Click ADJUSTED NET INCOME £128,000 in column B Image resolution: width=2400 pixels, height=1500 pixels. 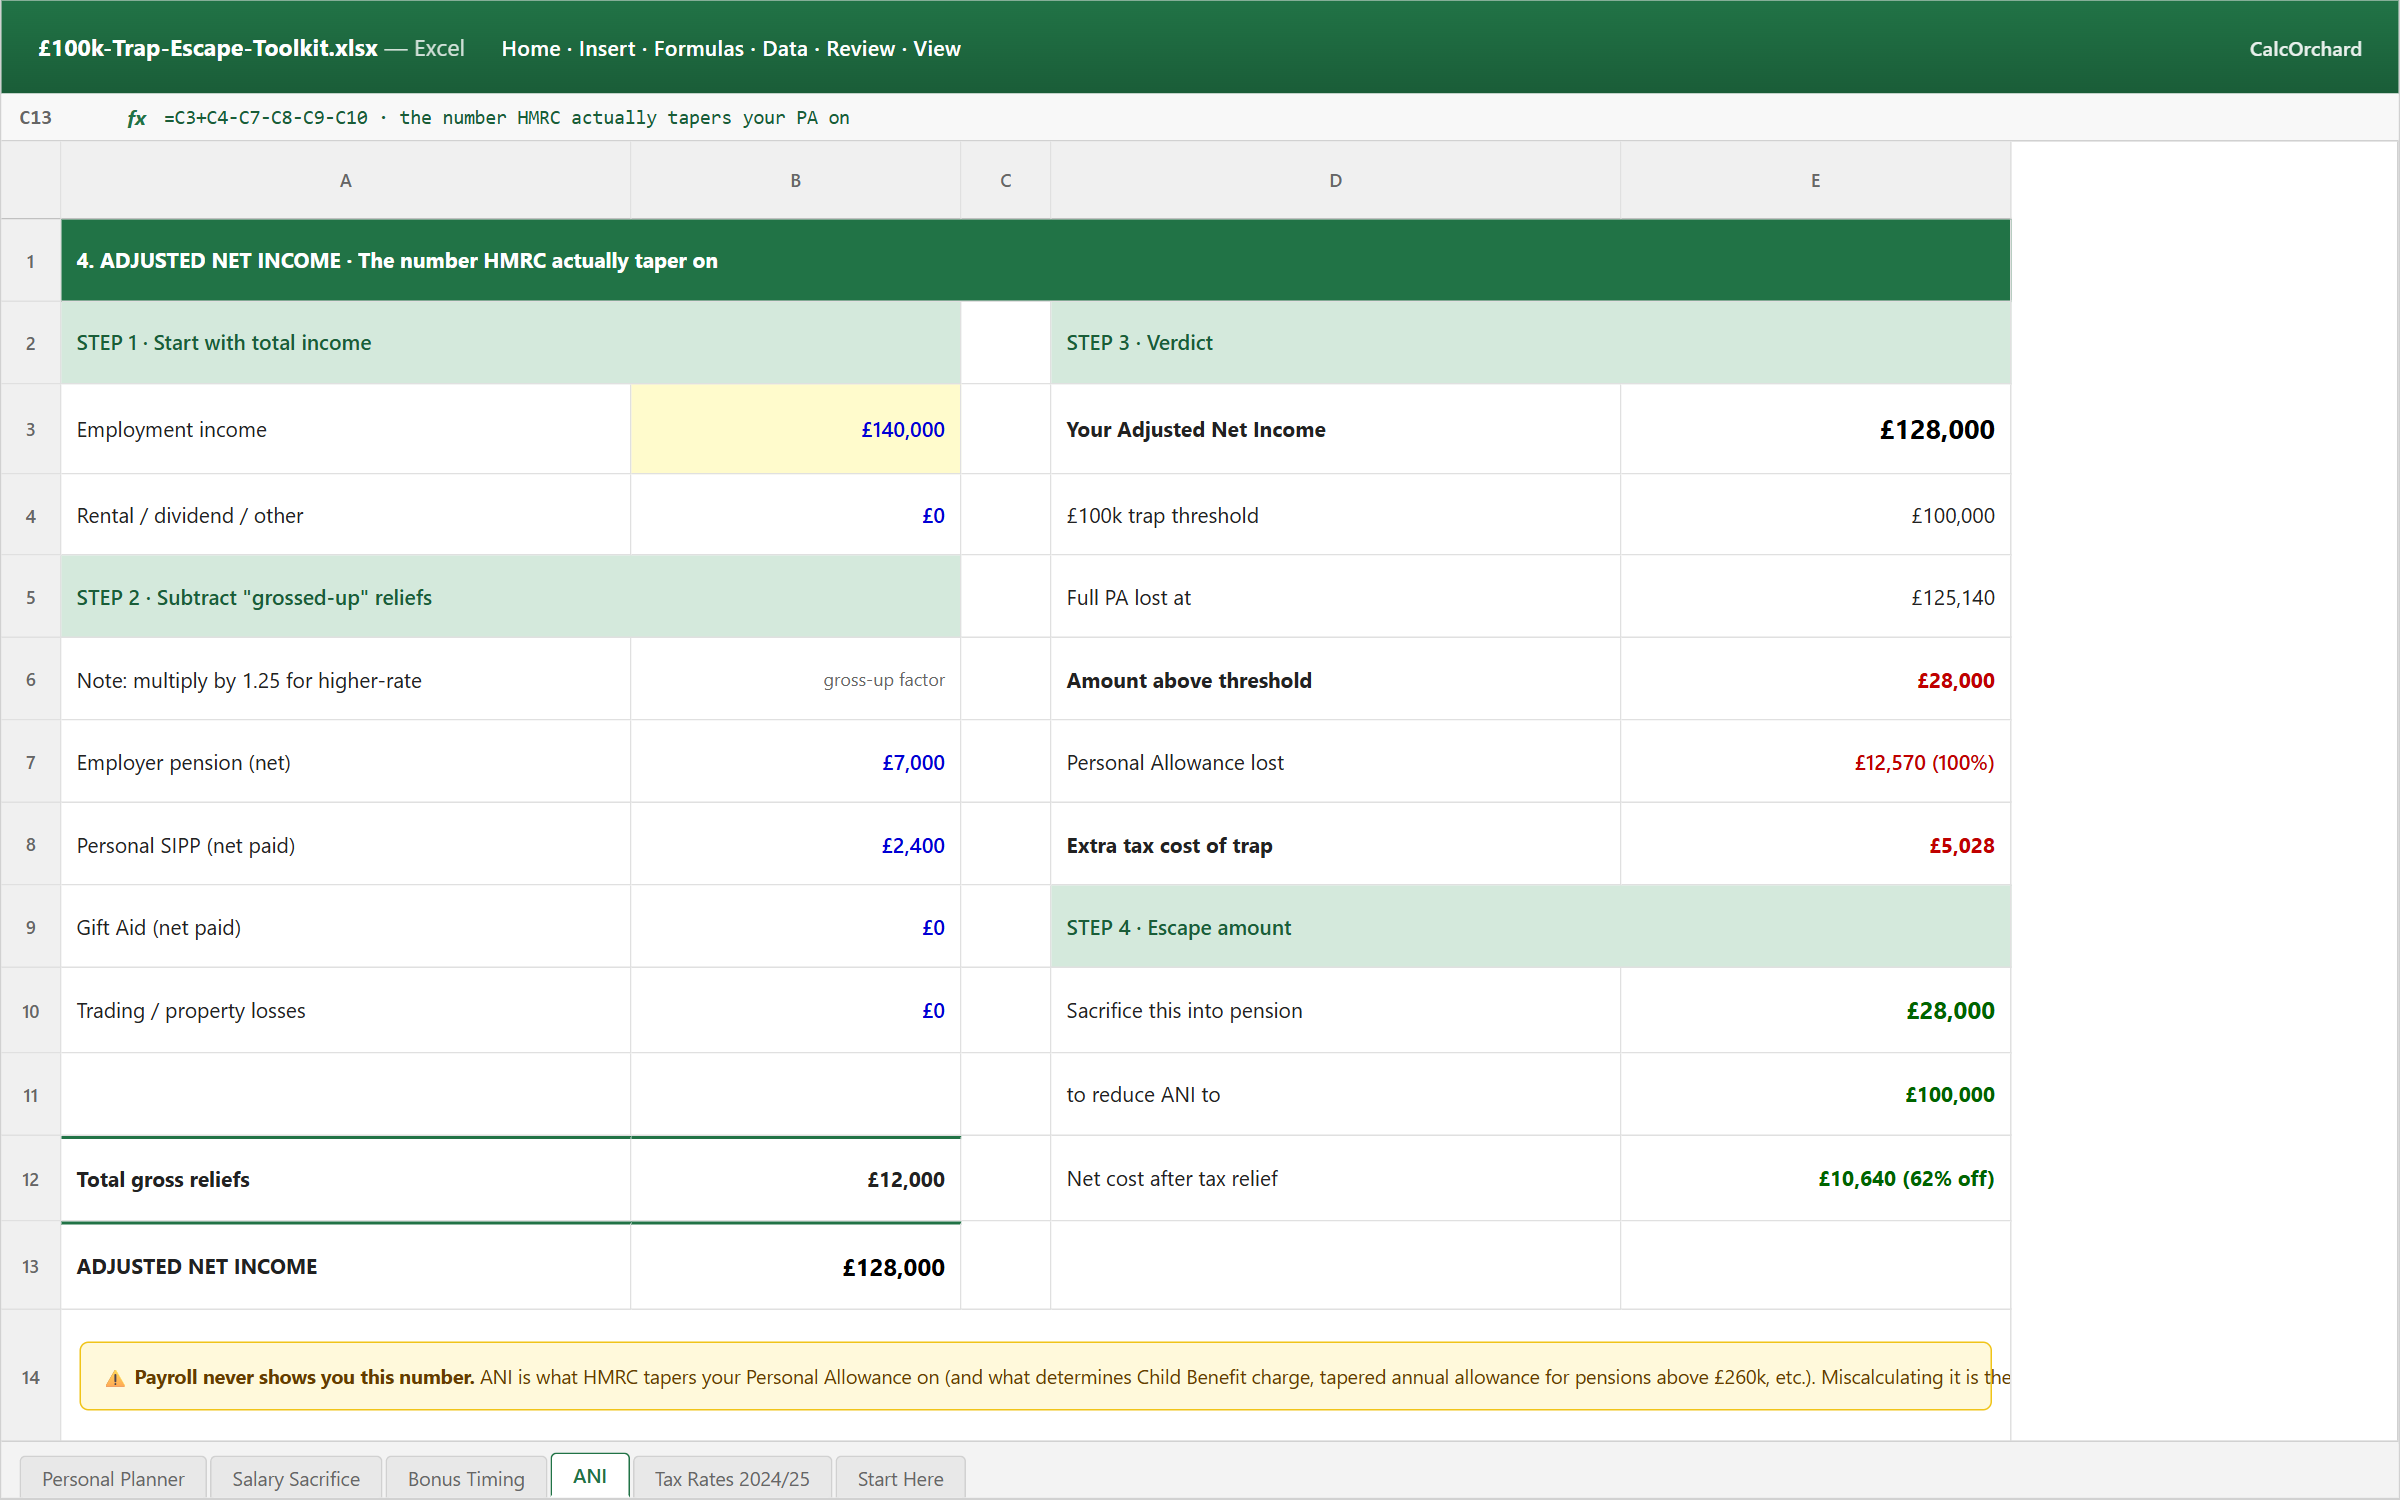(795, 1266)
